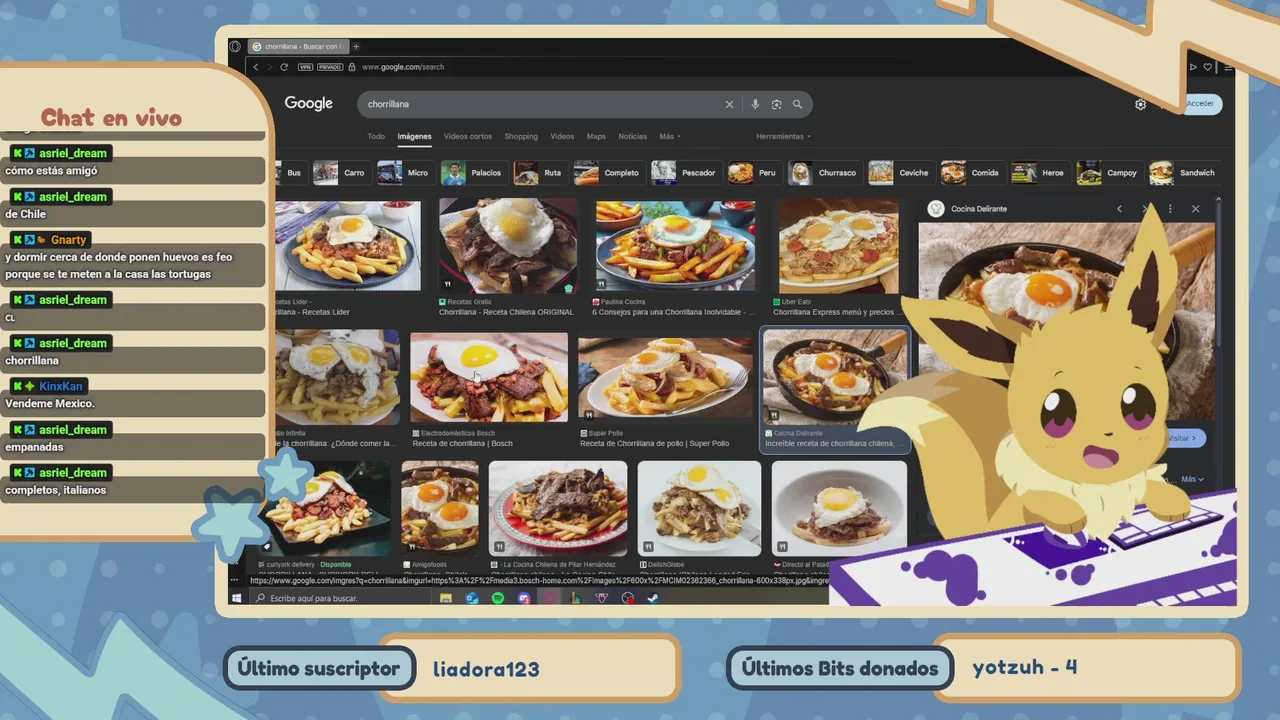Open La Cocina Chilena de Pilar Hernández image
1280x720 pixels.
(558, 508)
